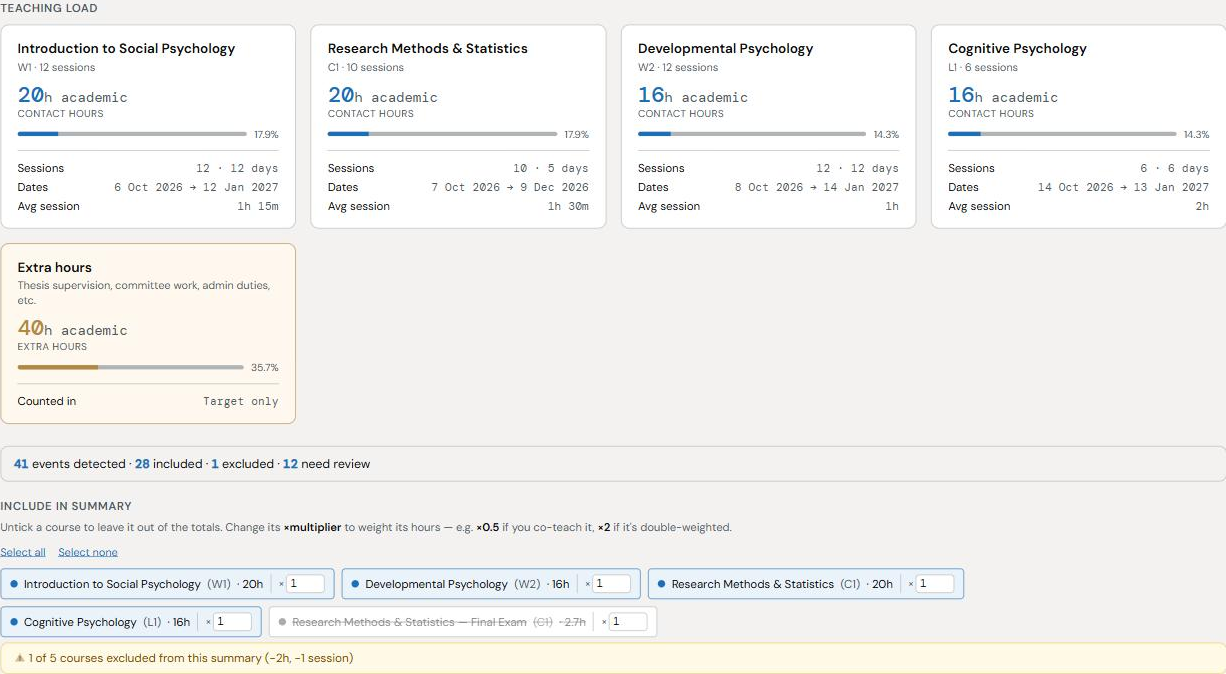This screenshot has height=674, width=1226.
Task: Edit multiplier field for Research Methods & Statistics 20h
Action: [935, 584]
